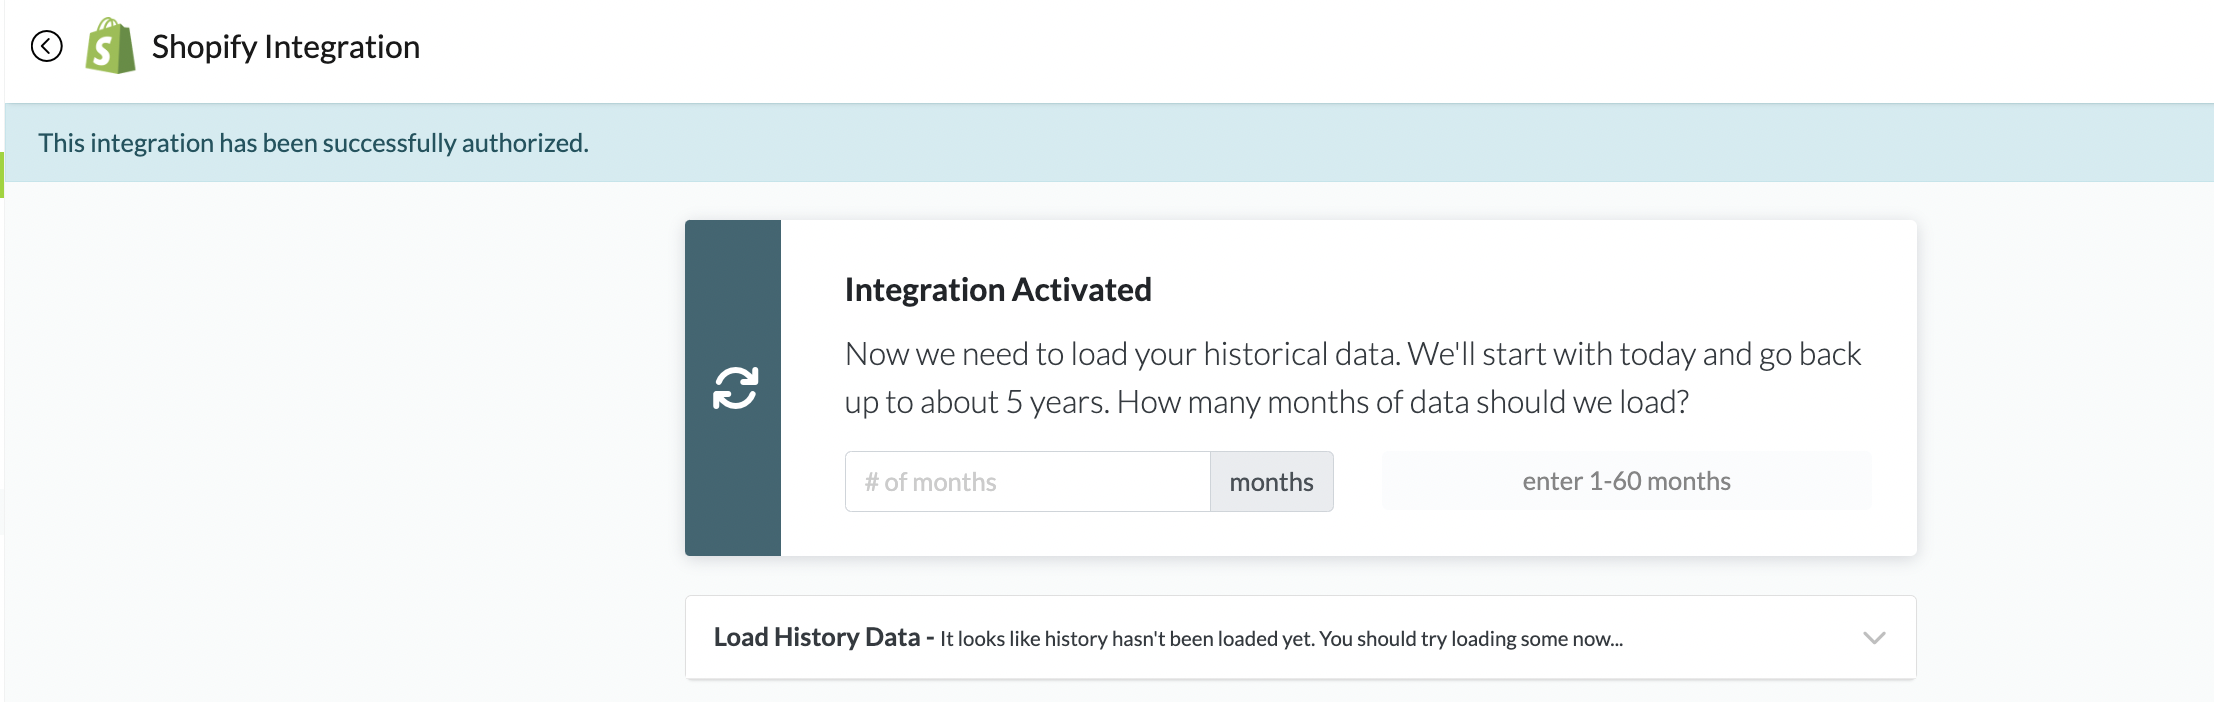Click the sync arrows icon
Screen dimensions: 2214x702
pos(735,388)
